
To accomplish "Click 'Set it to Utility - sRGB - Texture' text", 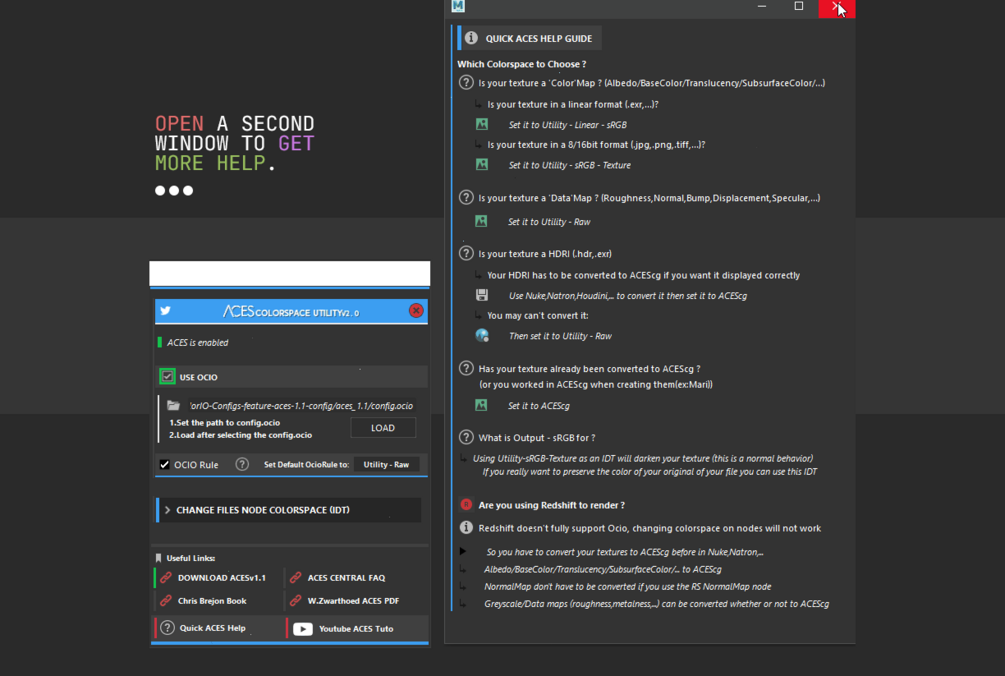I will (x=570, y=165).
